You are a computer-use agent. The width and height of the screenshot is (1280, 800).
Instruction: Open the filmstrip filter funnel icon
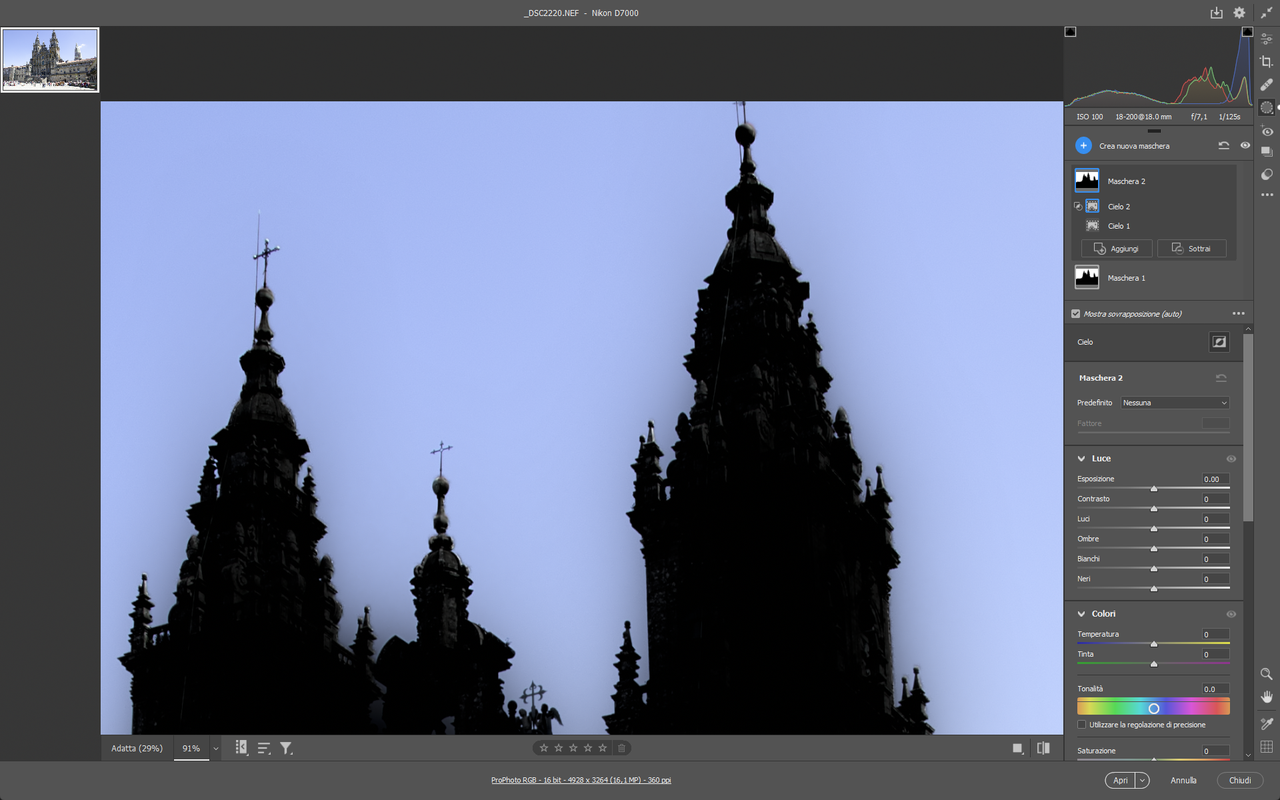pos(286,748)
